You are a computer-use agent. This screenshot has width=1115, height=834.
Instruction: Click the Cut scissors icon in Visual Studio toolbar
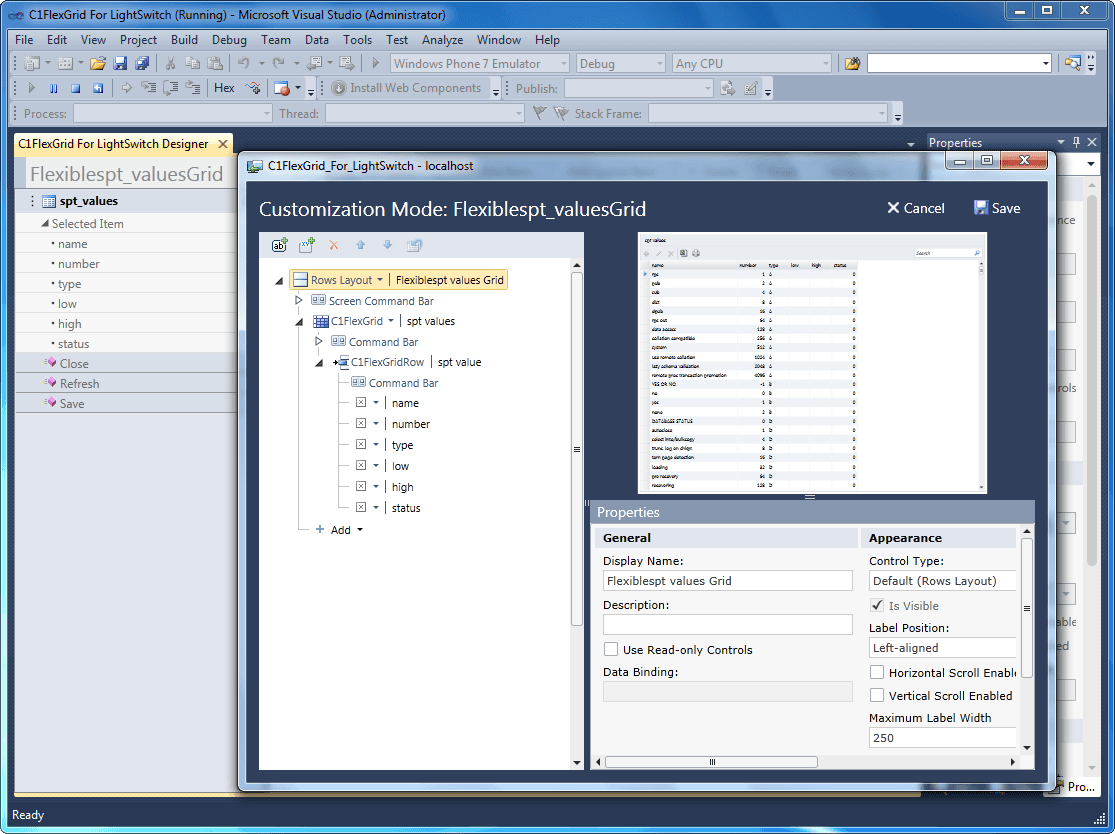coord(170,63)
